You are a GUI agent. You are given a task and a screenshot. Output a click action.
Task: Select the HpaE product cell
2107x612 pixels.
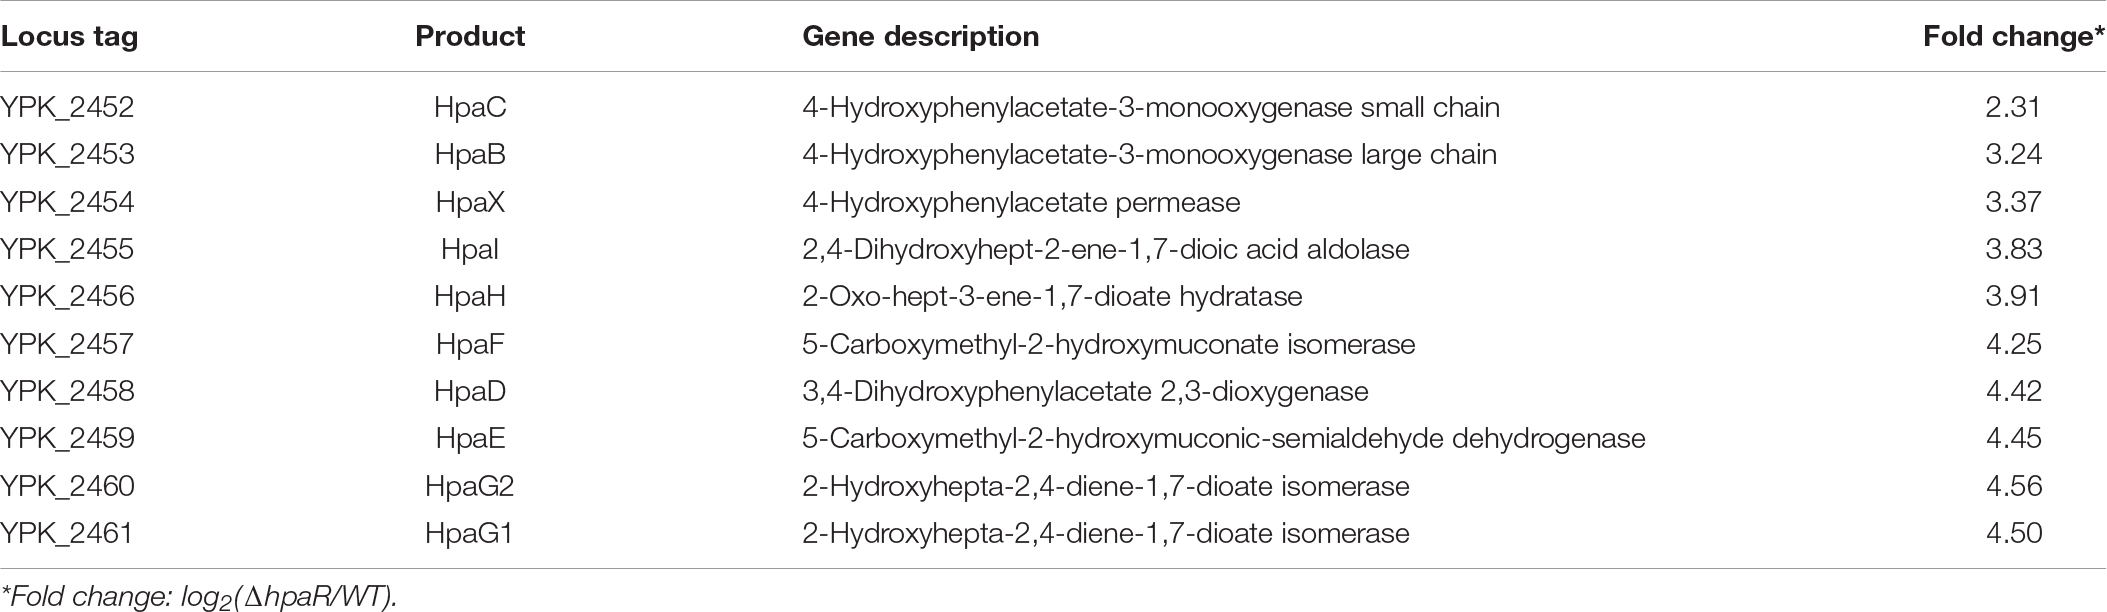(x=470, y=439)
